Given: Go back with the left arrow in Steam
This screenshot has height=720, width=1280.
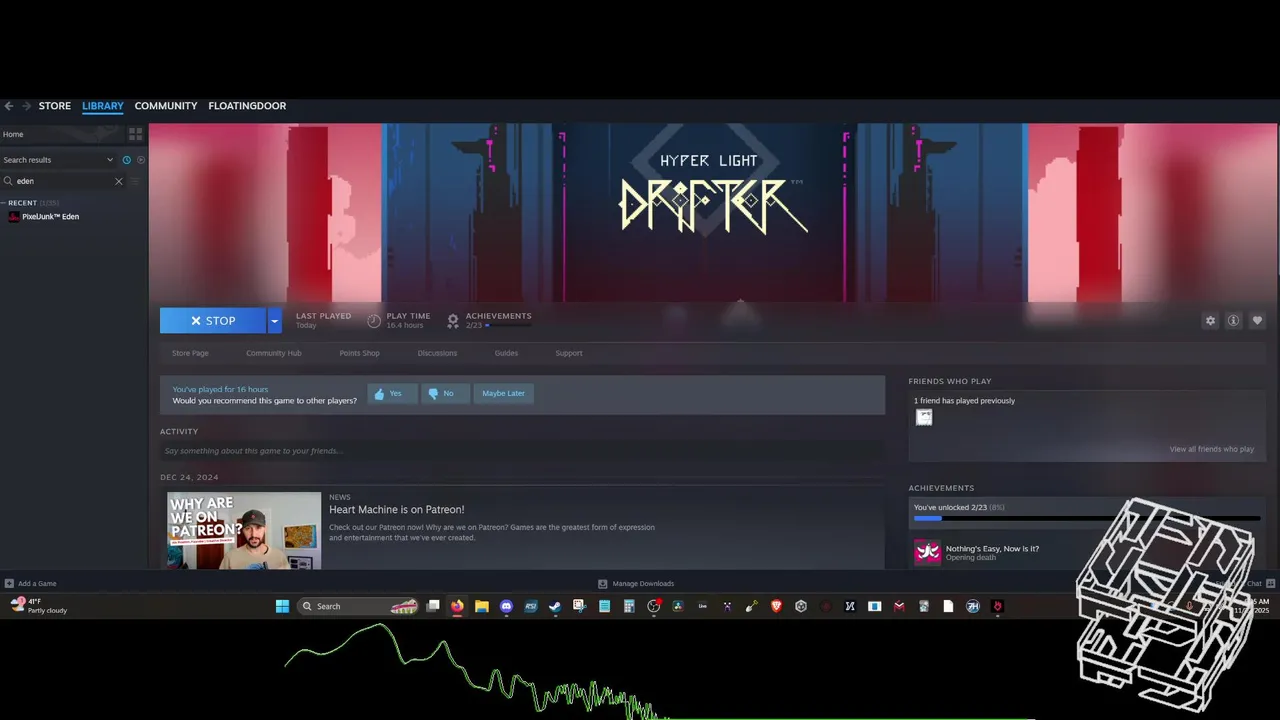Looking at the screenshot, I should pos(8,106).
